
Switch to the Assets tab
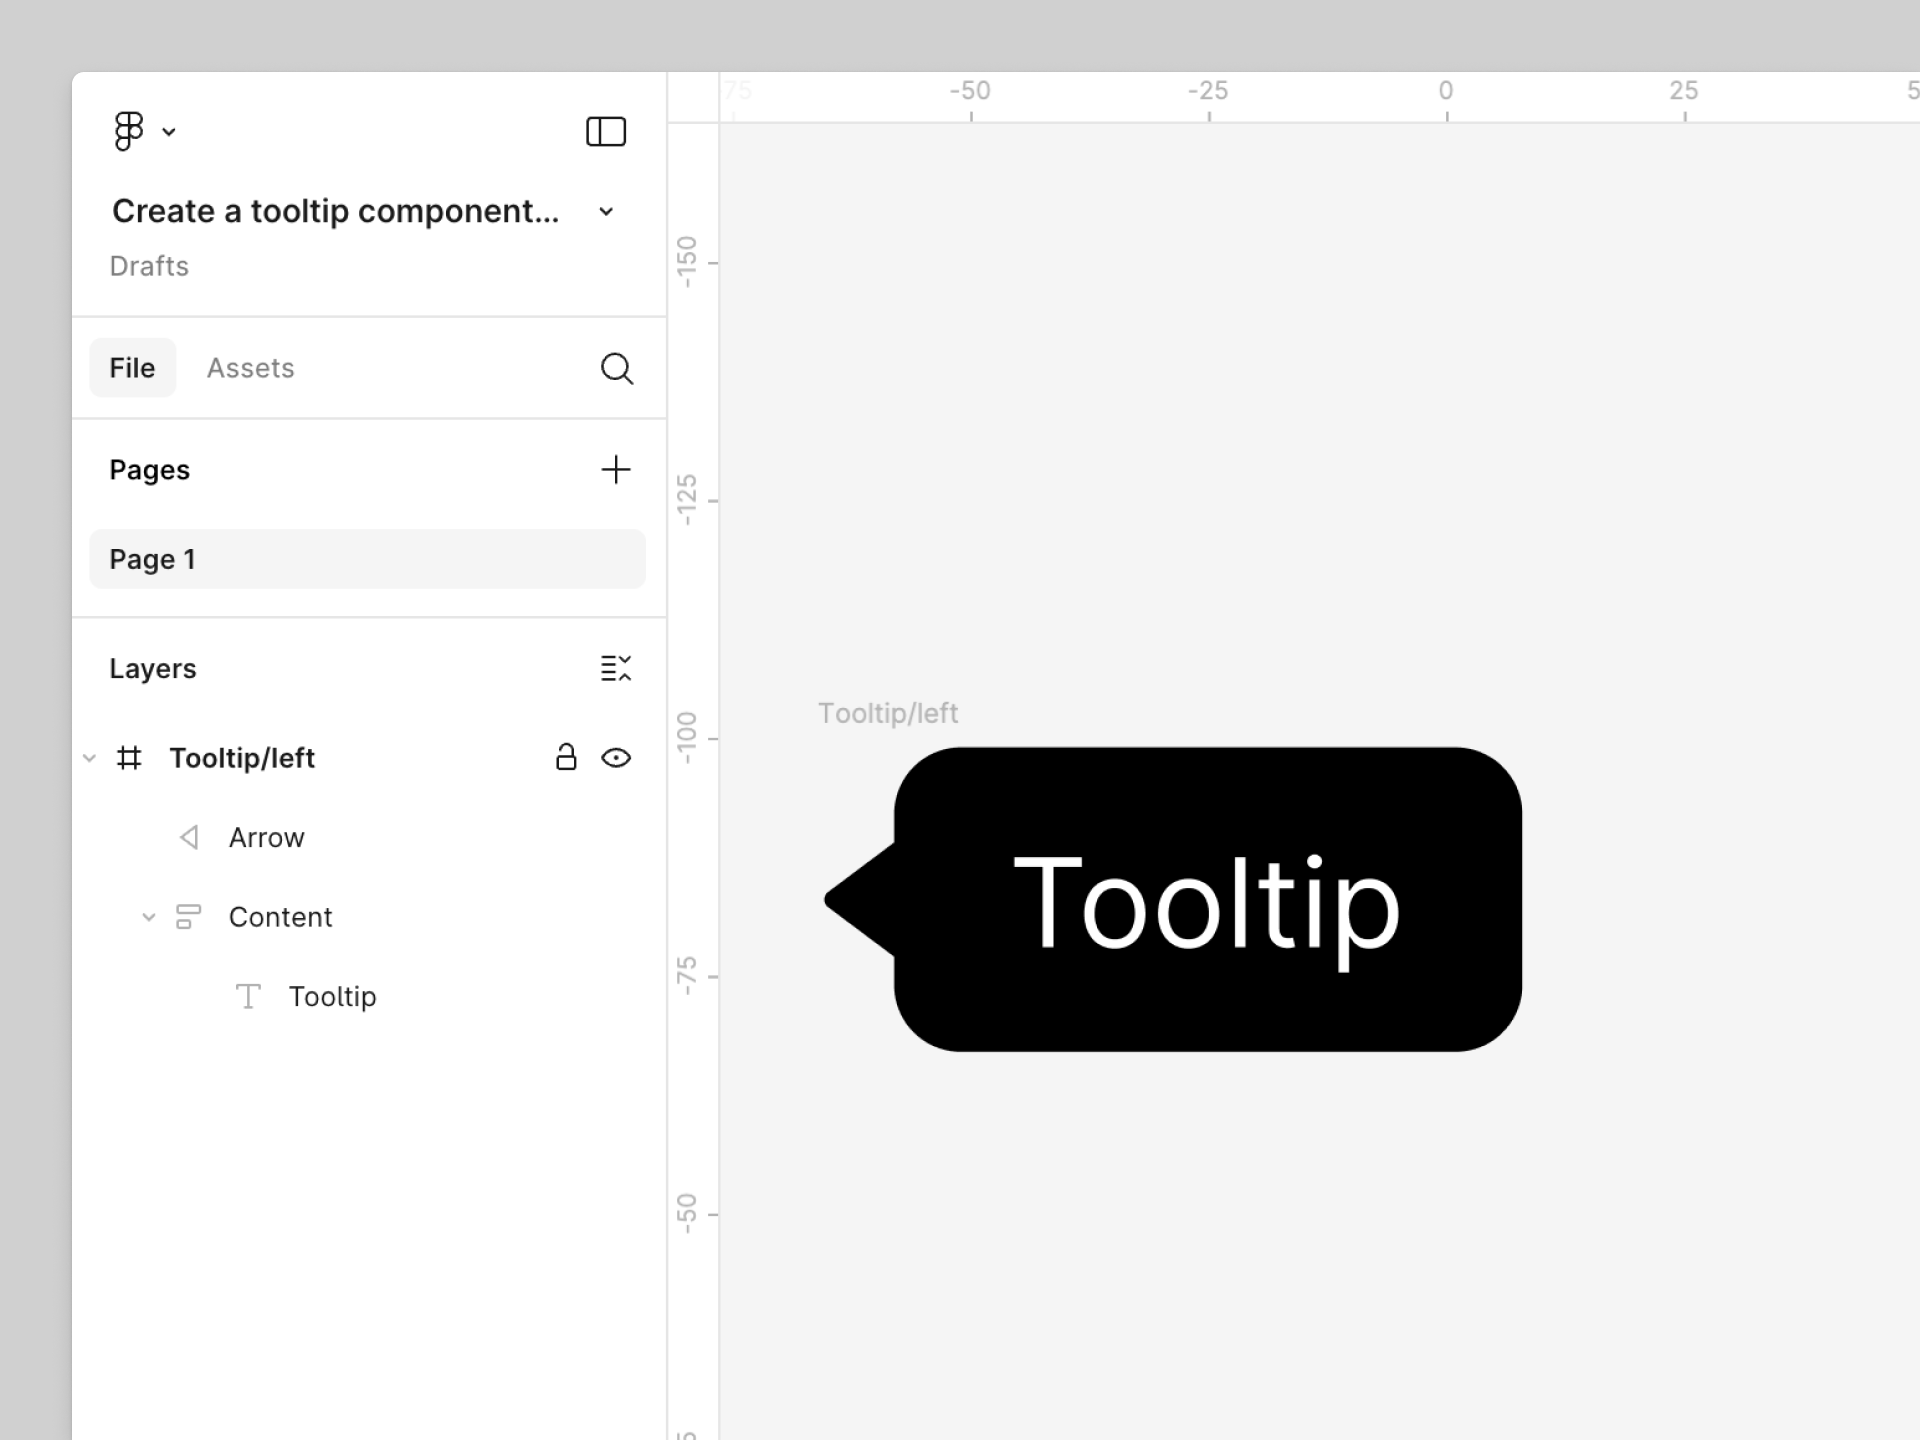[x=250, y=368]
